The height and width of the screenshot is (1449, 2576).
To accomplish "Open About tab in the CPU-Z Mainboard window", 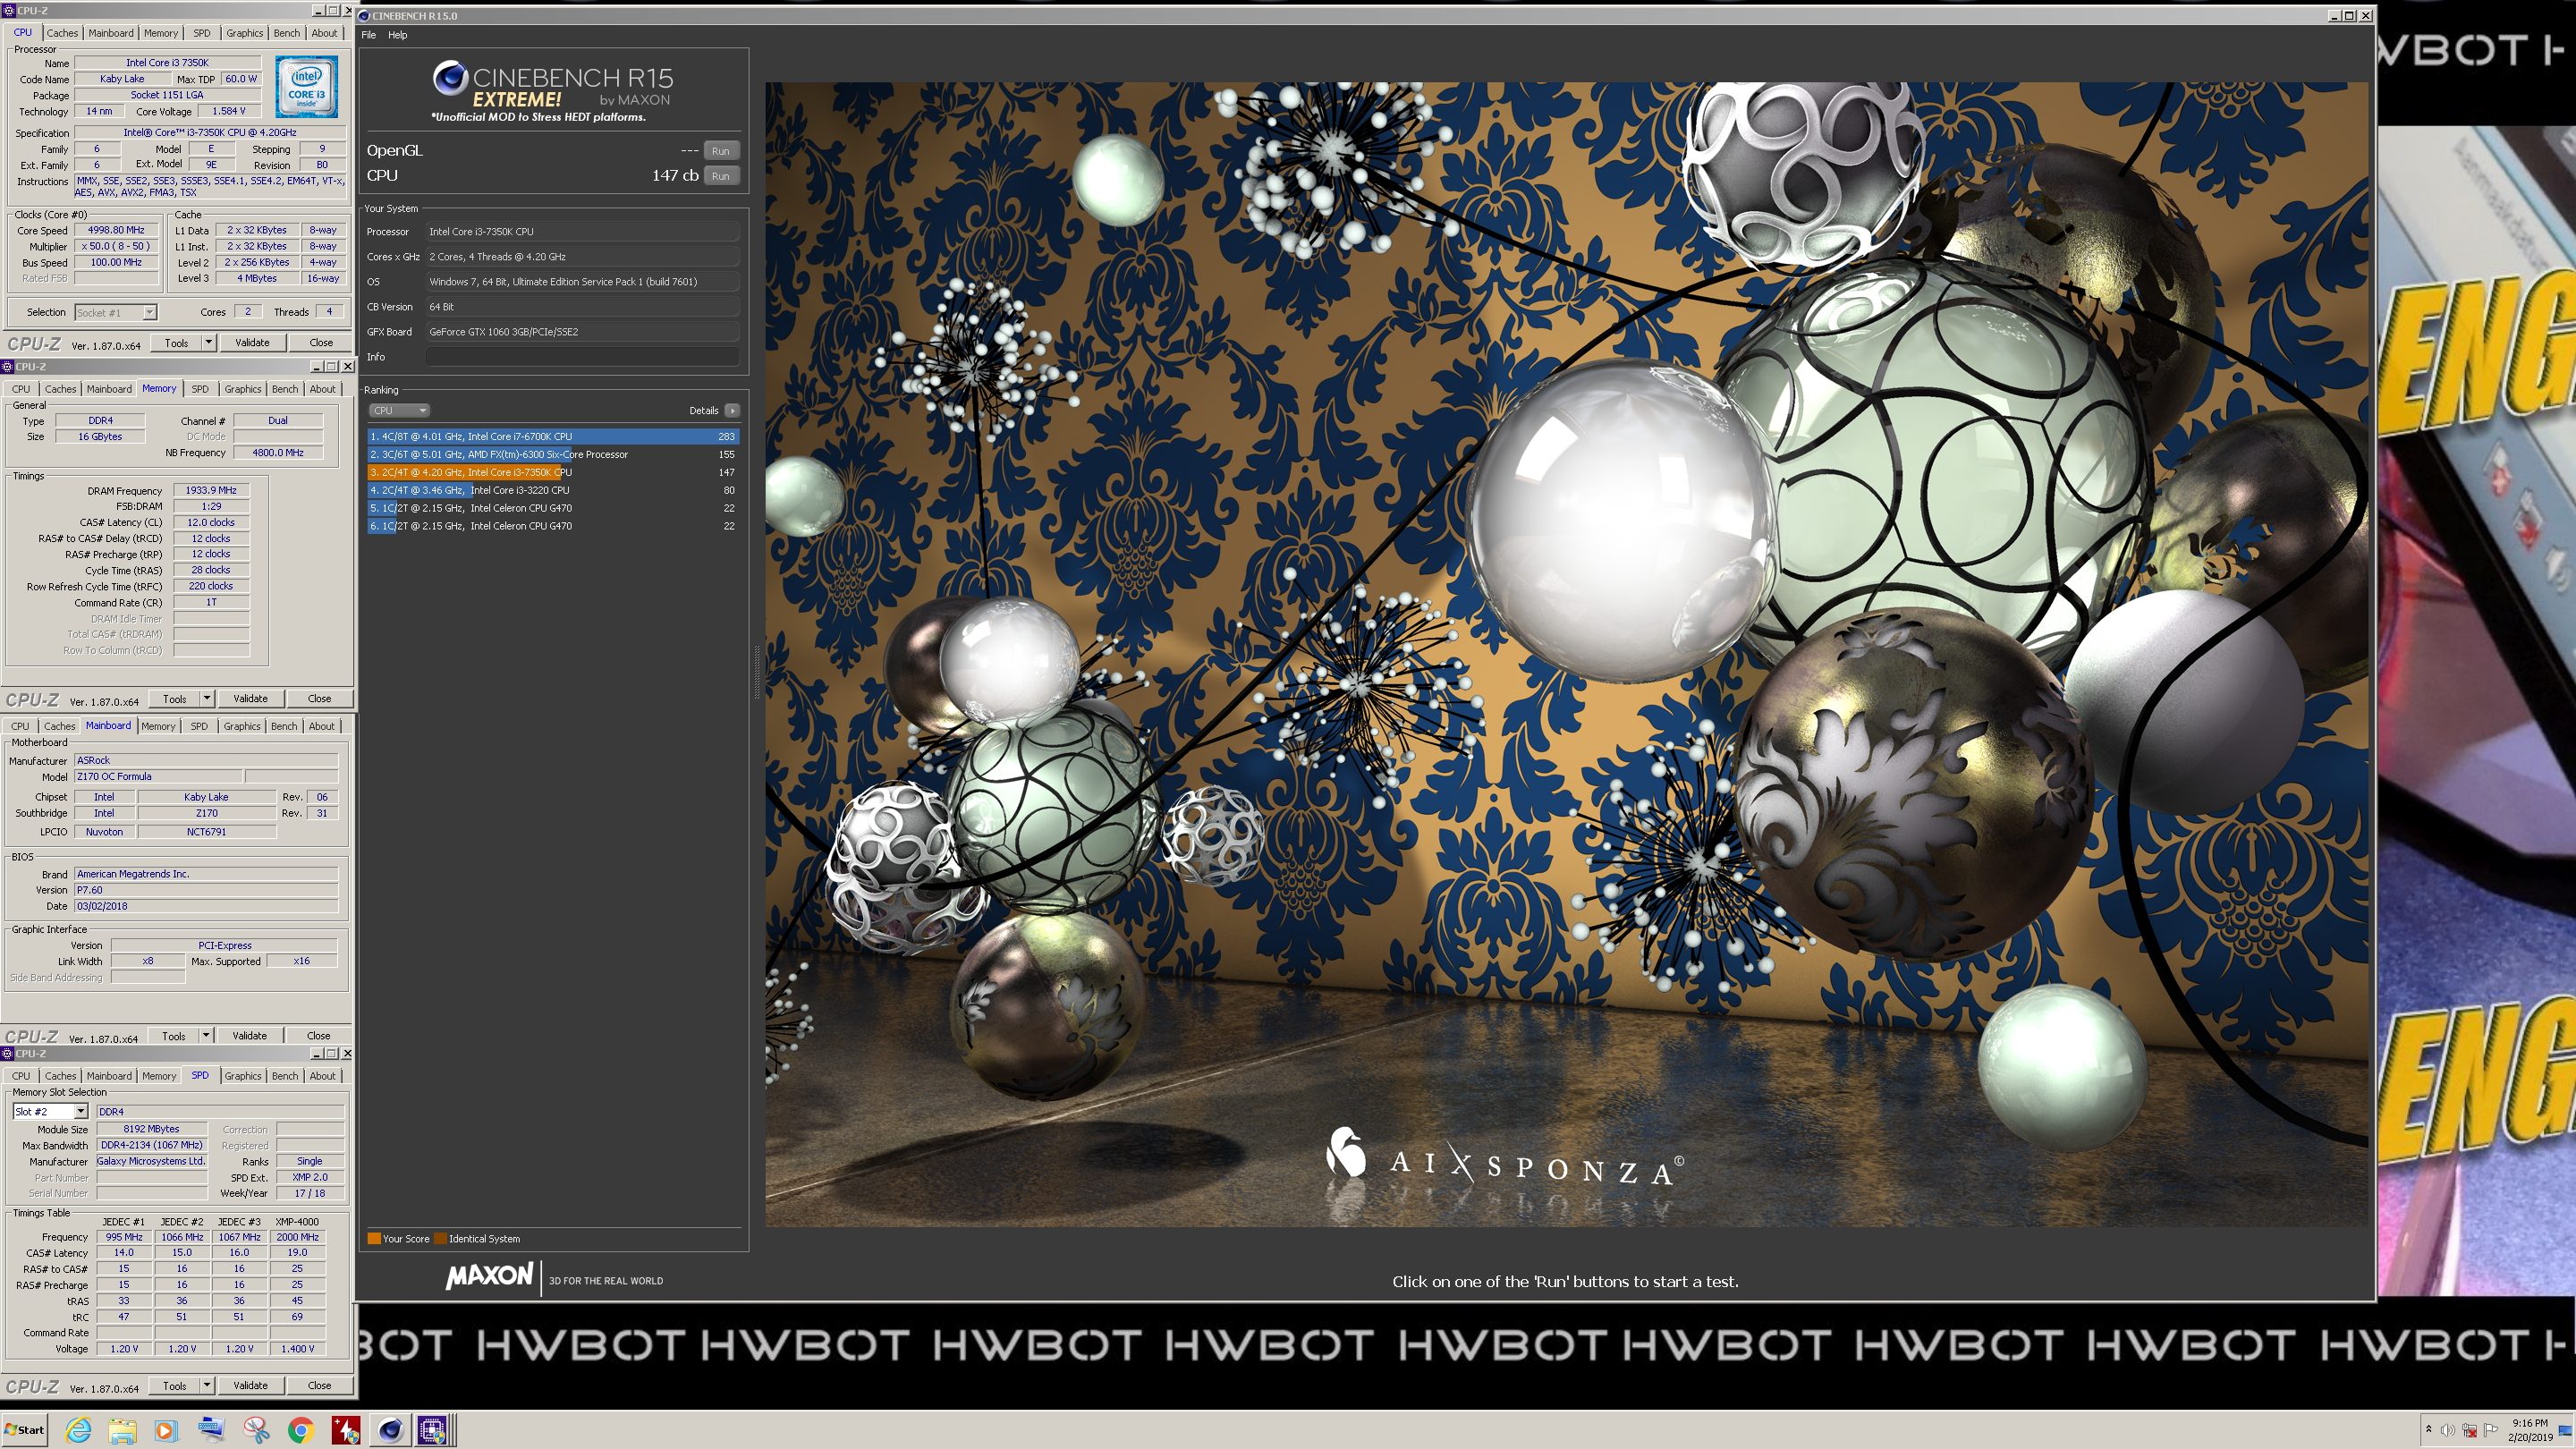I will tap(322, 726).
